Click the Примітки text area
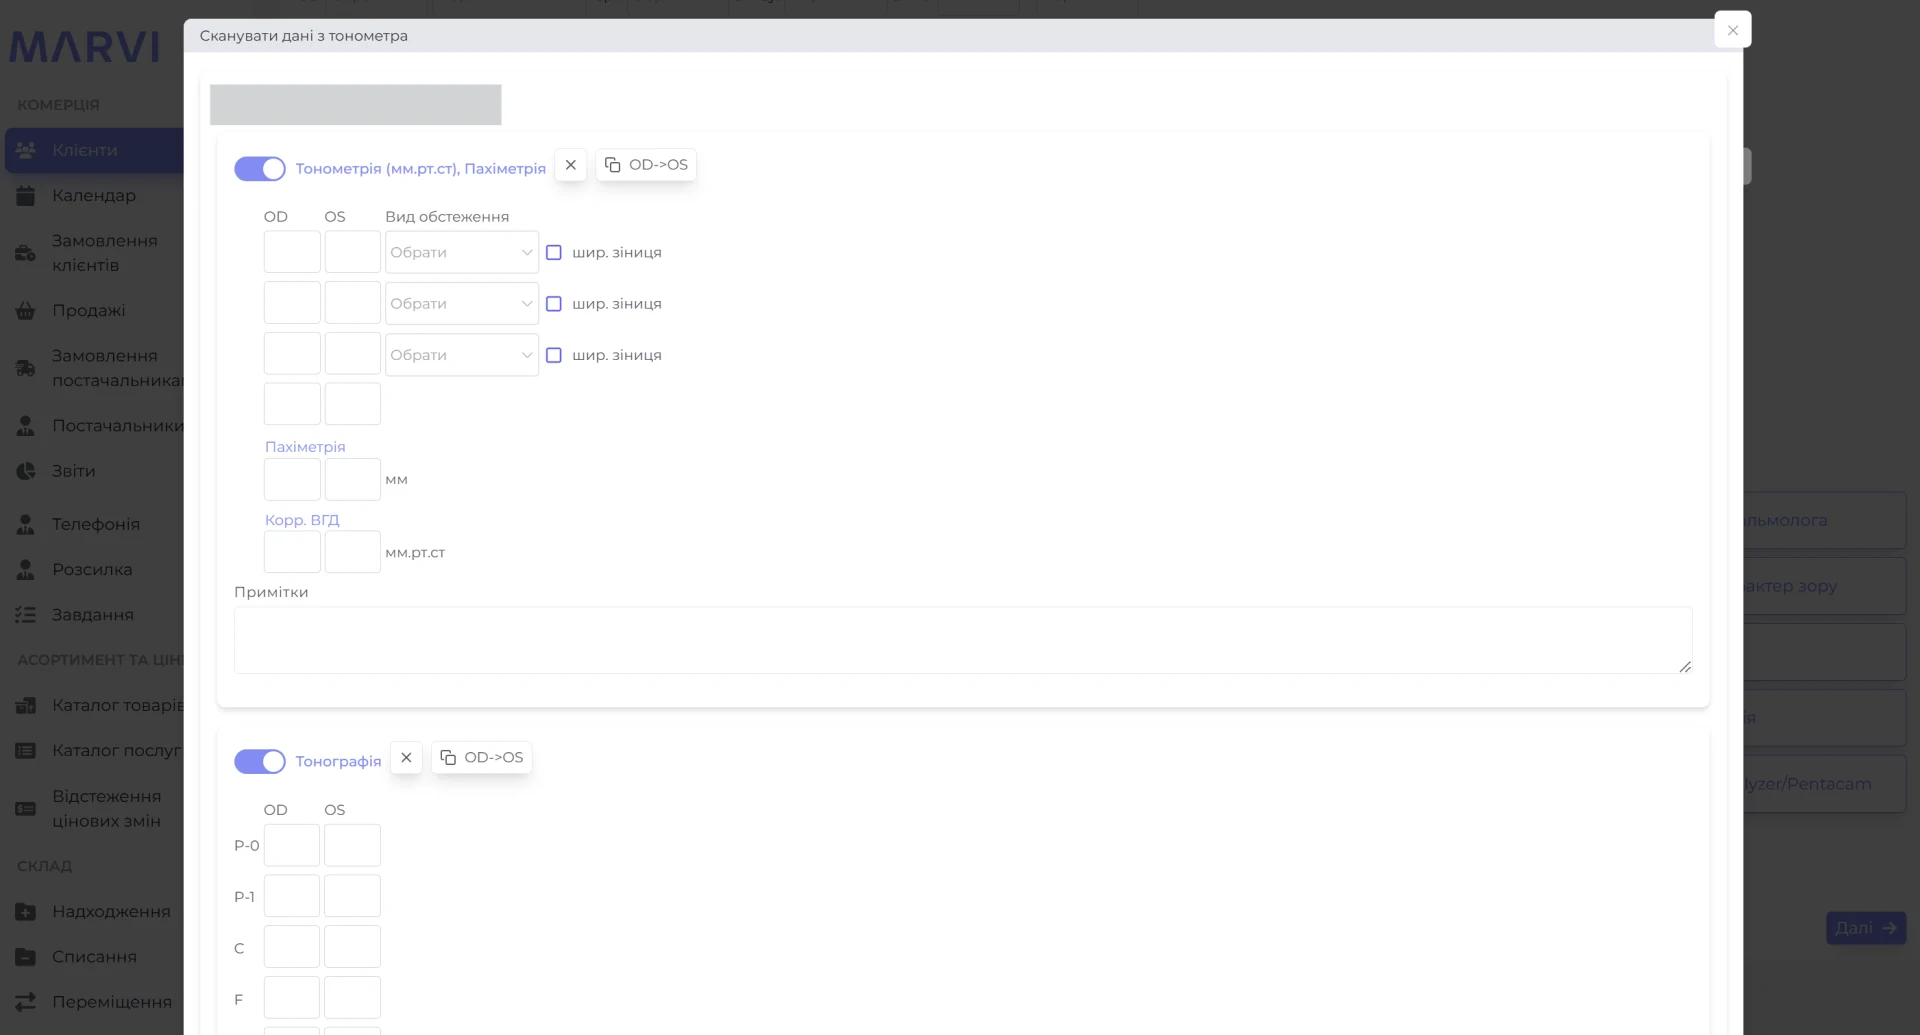This screenshot has width=1920, height=1035. [x=963, y=640]
